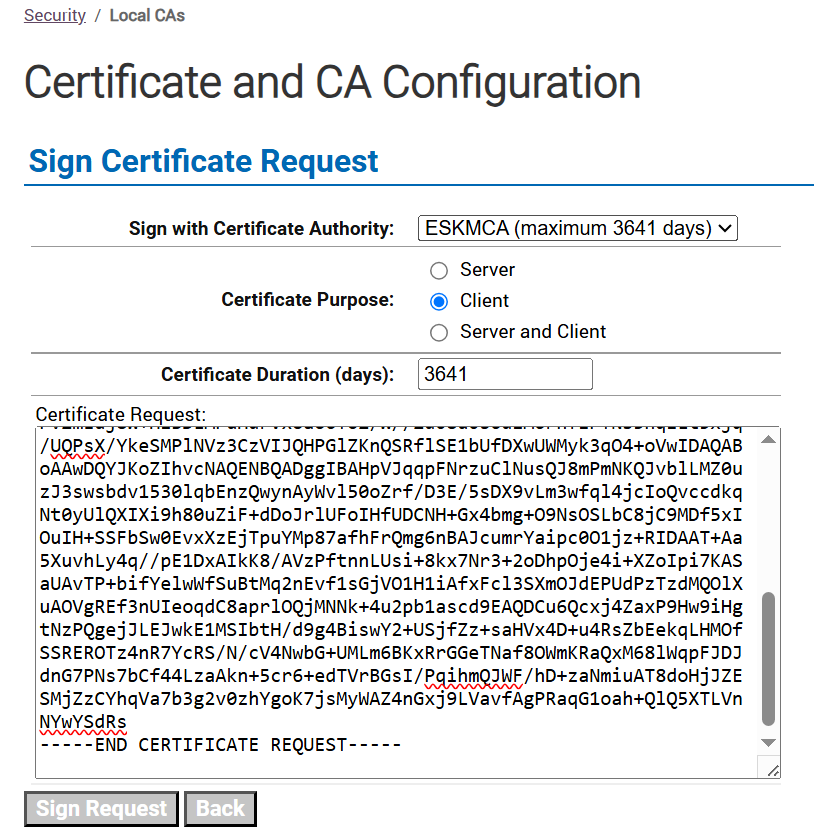Click the Sign Request button
This screenshot has width=814, height=837.
(x=101, y=809)
